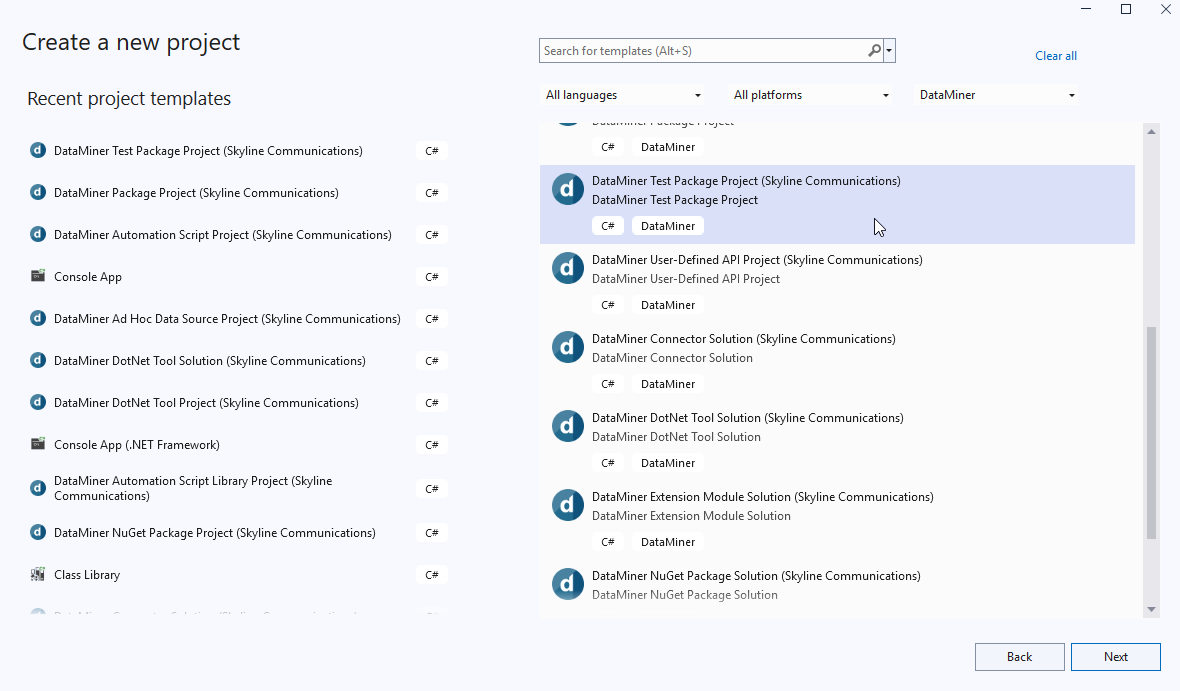Click the DataMiner Connector Solution circle icon
The width and height of the screenshot is (1180, 691).
click(567, 347)
